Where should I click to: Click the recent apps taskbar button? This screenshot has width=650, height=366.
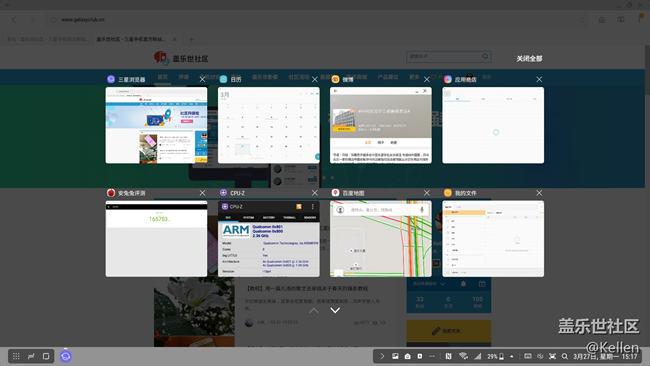point(46,356)
